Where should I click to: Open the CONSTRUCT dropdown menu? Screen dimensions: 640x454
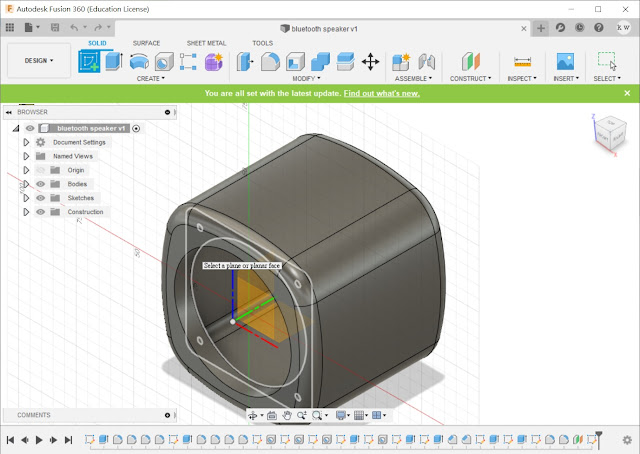471,78
